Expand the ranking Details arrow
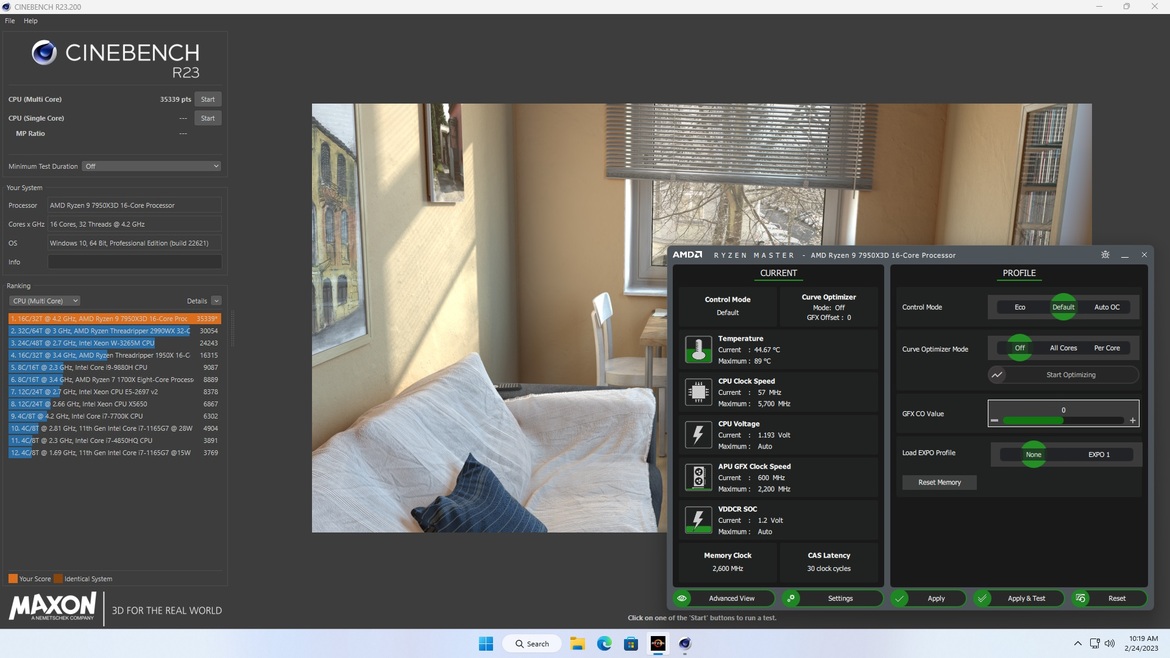1170x658 pixels. click(x=216, y=301)
